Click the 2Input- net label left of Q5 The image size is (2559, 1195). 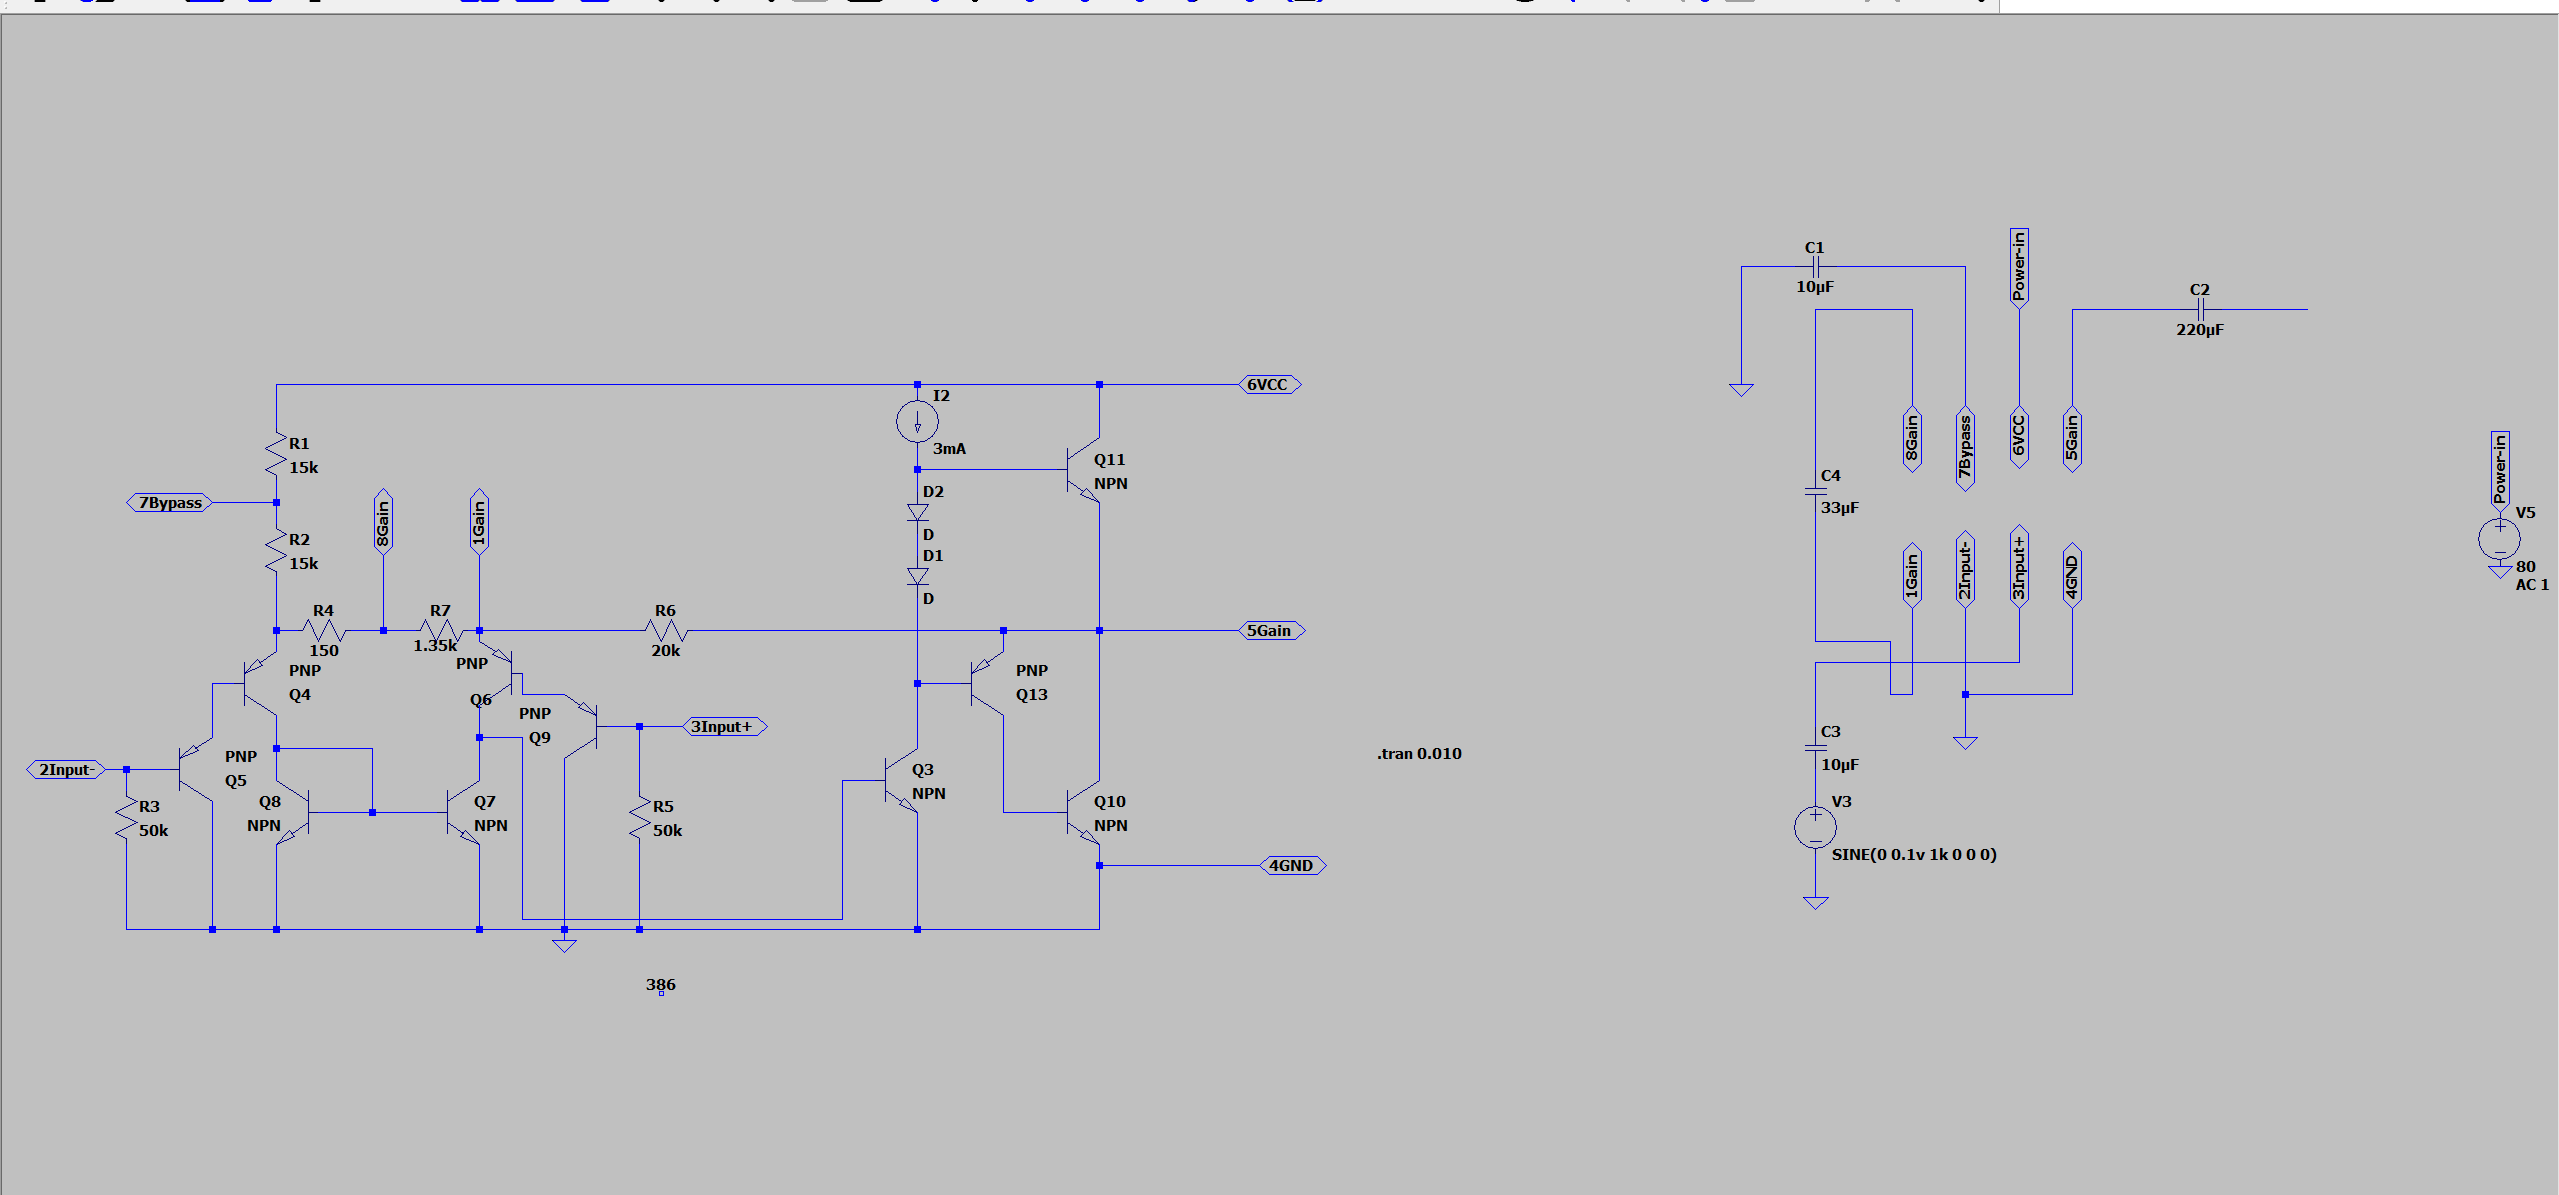(66, 770)
